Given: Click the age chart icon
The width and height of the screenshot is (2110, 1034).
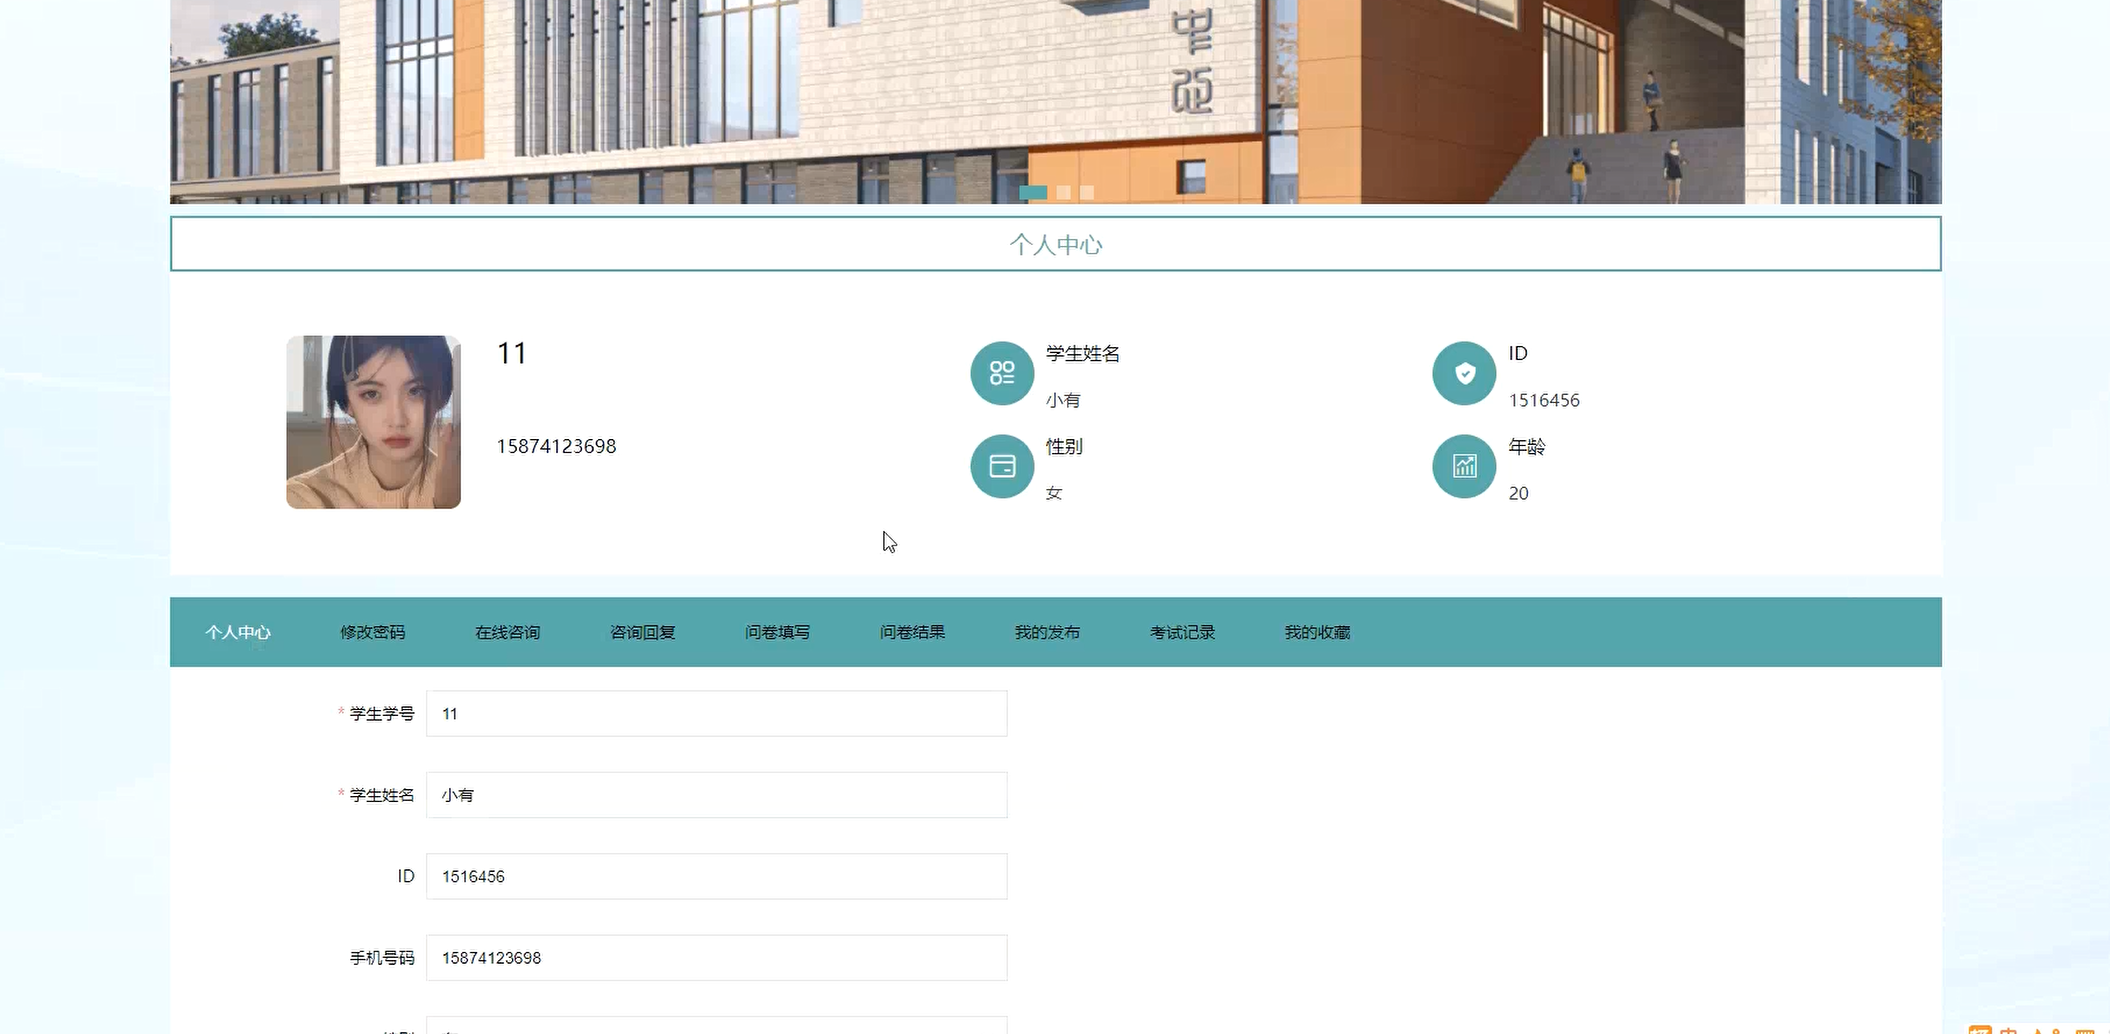Looking at the screenshot, I should (1464, 466).
